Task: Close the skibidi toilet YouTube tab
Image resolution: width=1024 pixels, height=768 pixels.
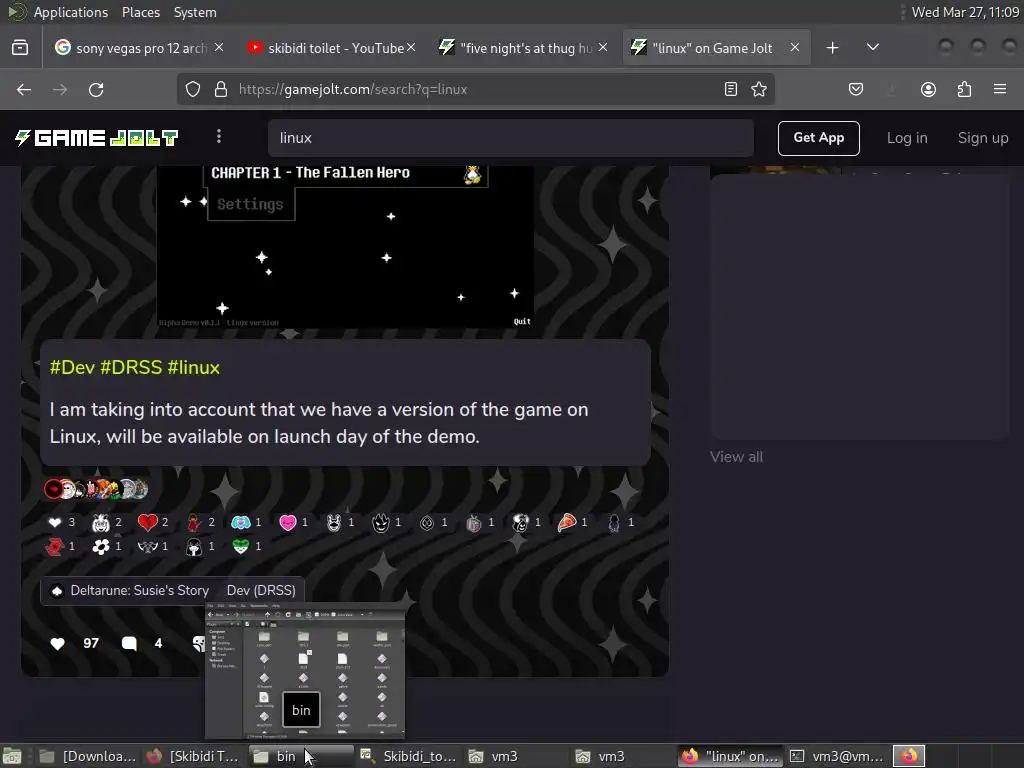Action: click(411, 47)
